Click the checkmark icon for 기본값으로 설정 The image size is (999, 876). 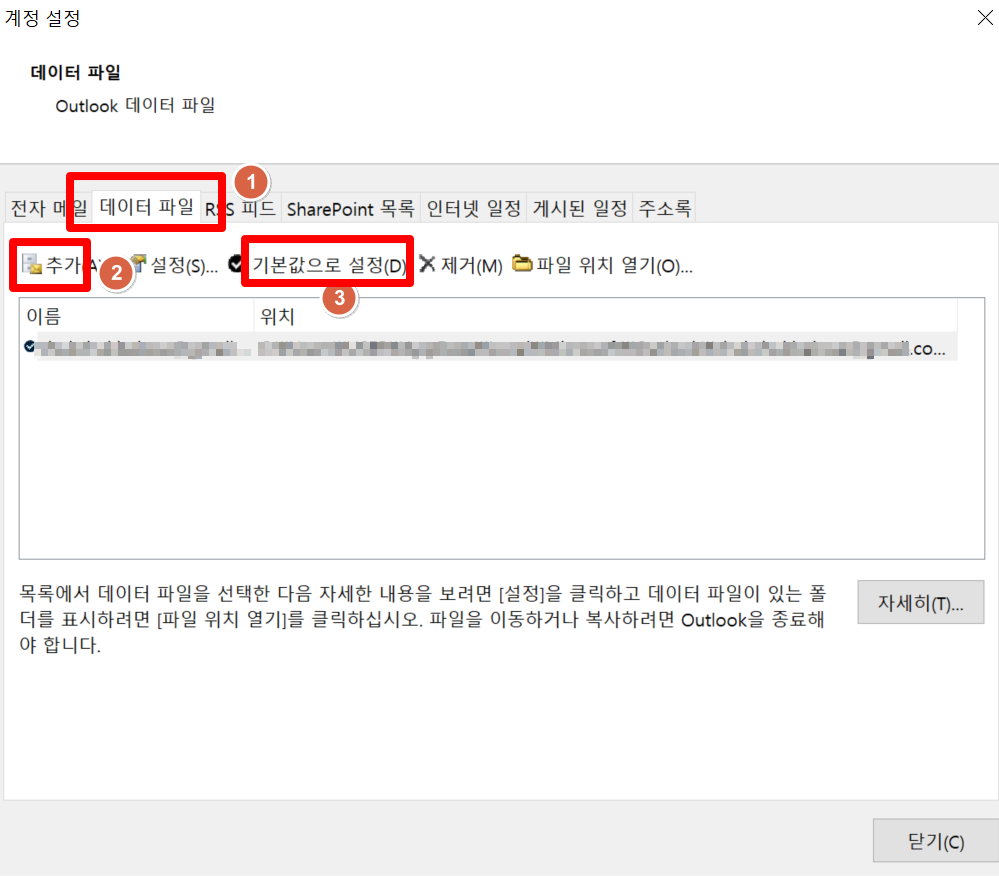pyautogui.click(x=236, y=263)
